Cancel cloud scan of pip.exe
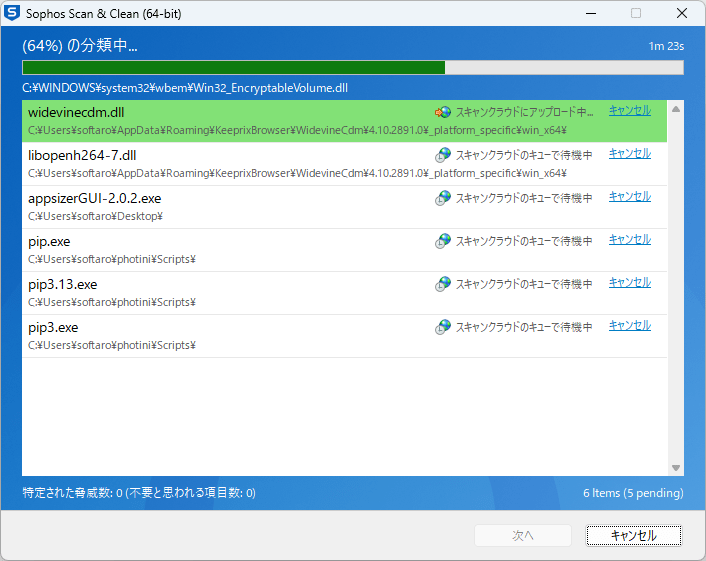The width and height of the screenshot is (706, 561). [629, 240]
